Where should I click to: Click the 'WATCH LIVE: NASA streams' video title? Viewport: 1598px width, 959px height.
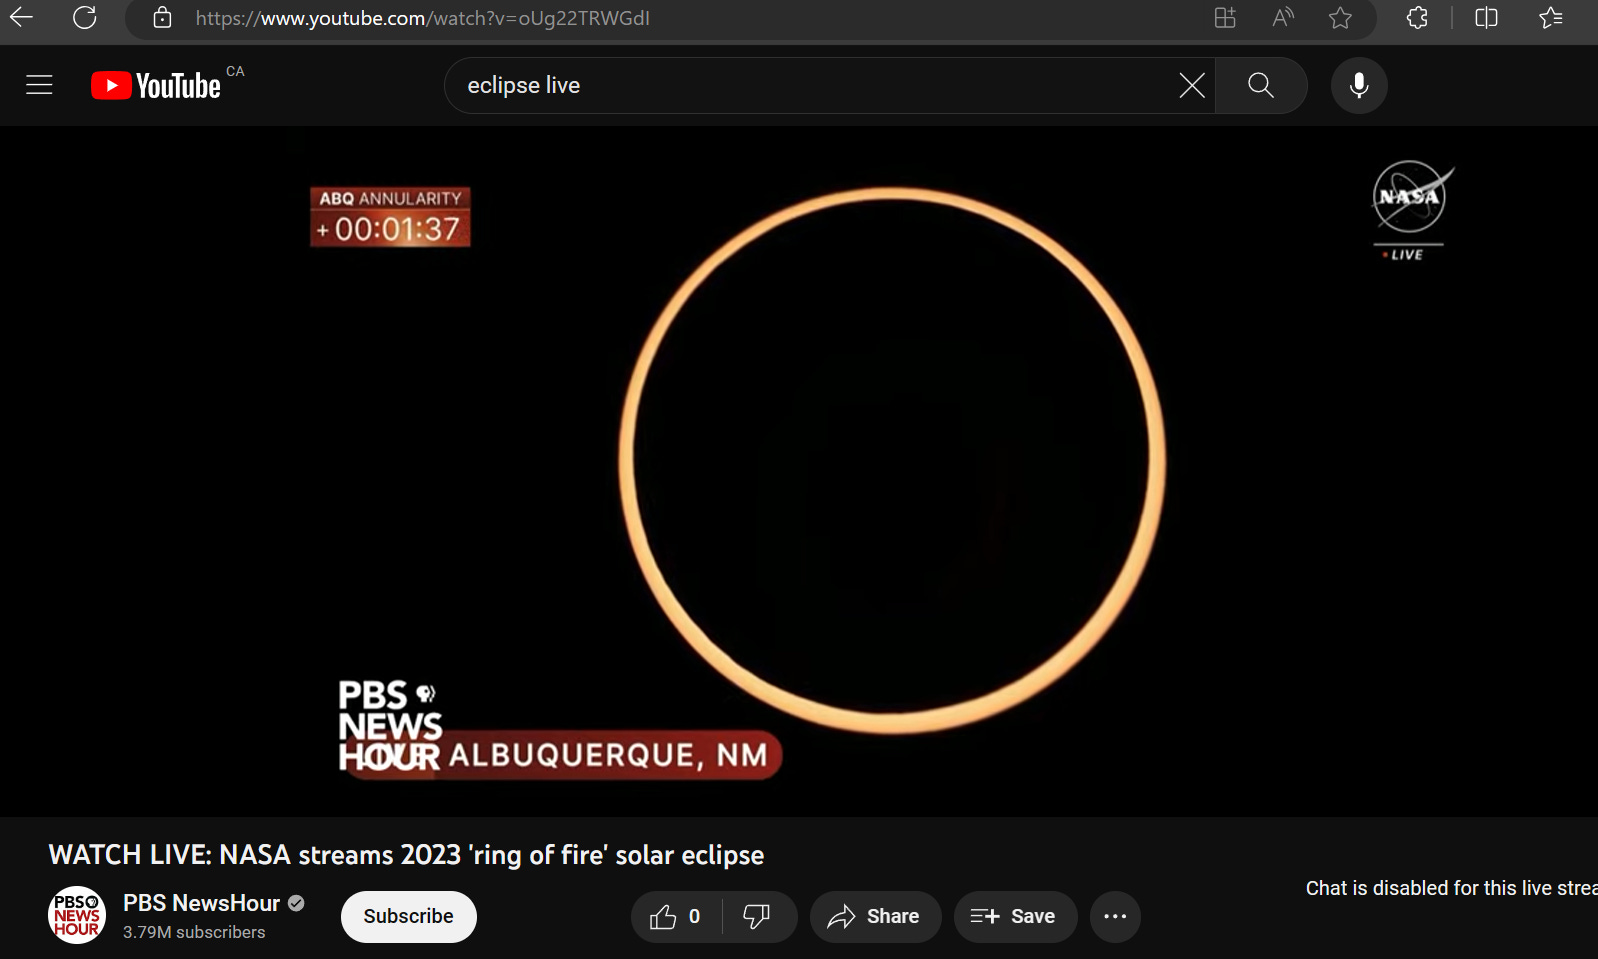406,855
